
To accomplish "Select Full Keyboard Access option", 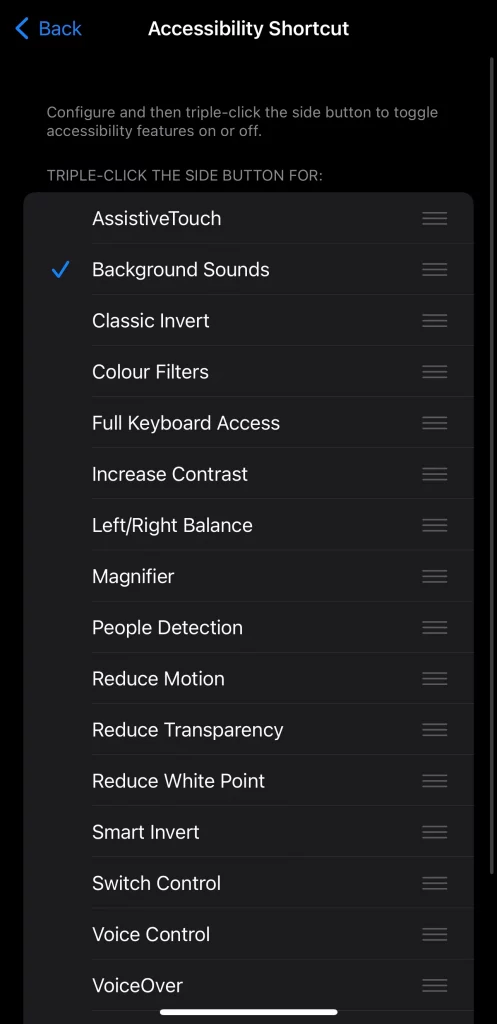I will click(x=248, y=423).
